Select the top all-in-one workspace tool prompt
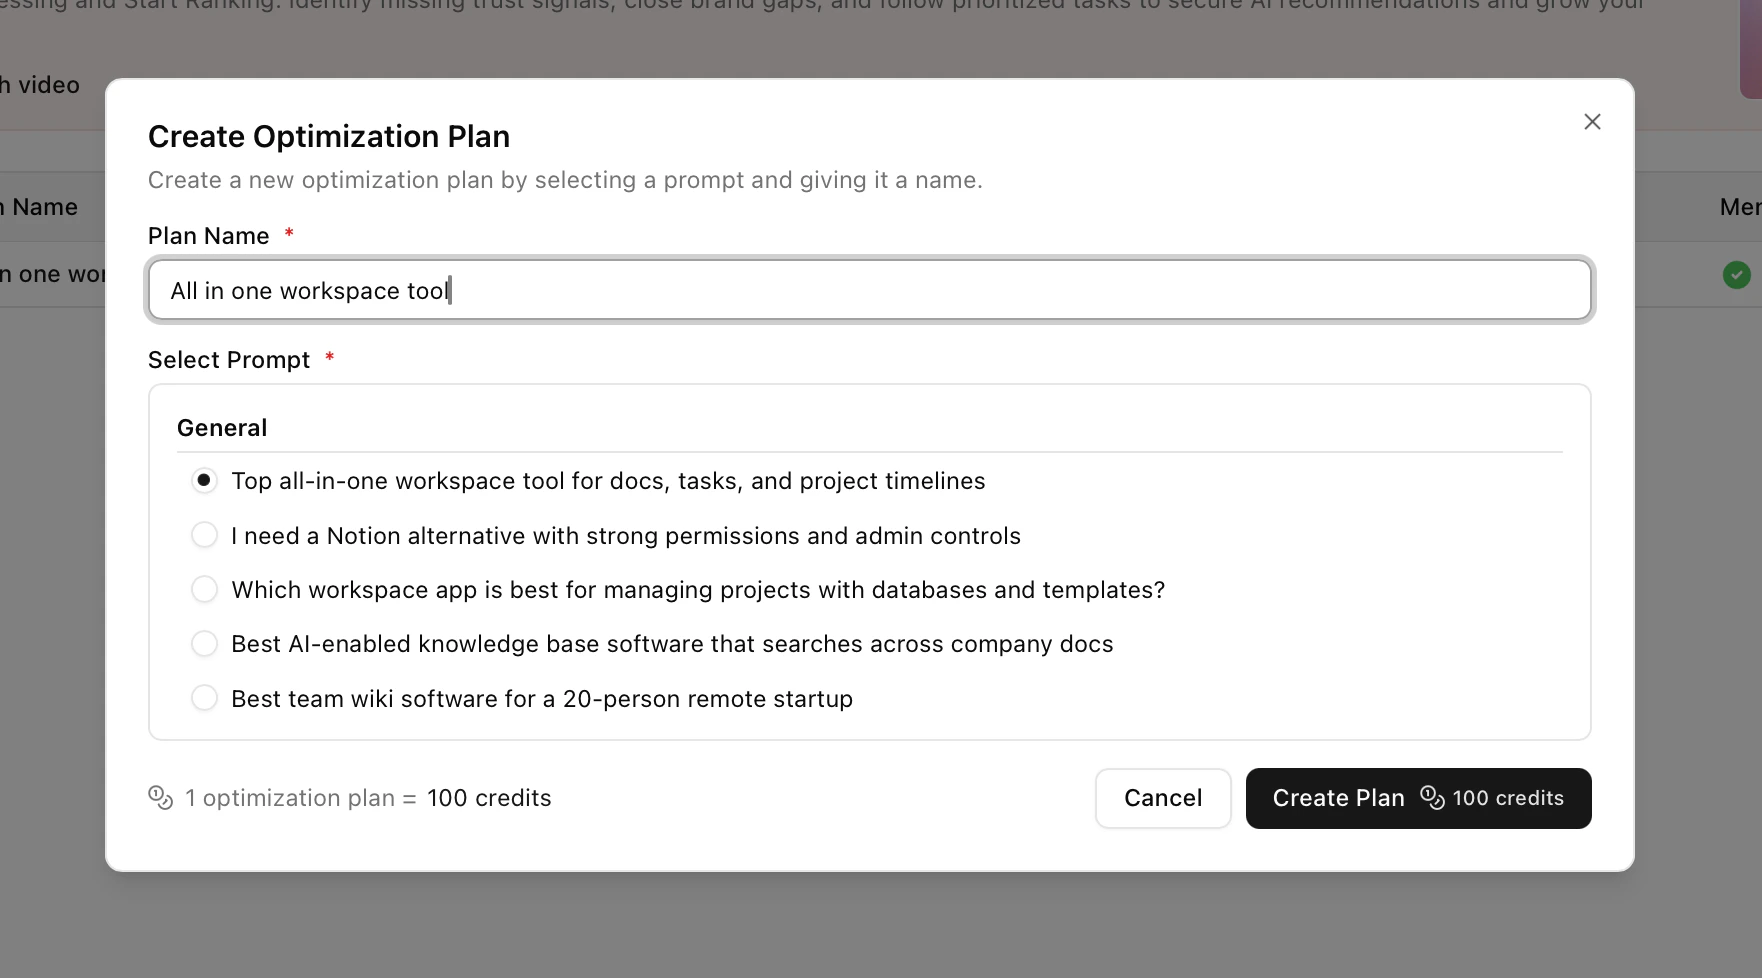 click(x=204, y=480)
